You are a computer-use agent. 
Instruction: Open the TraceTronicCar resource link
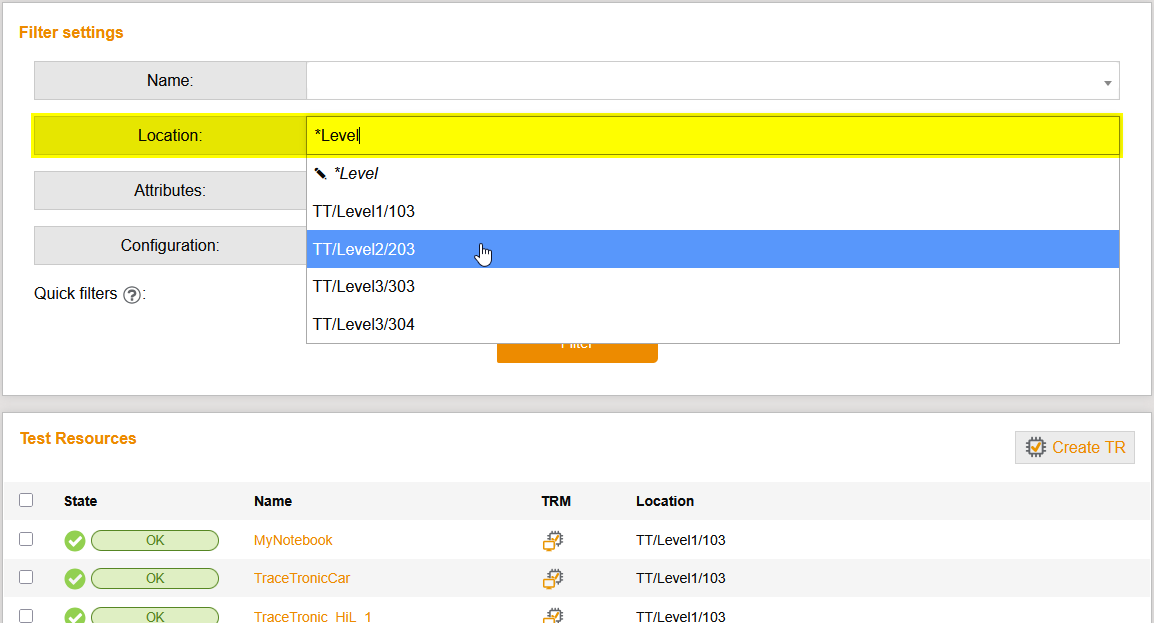point(302,578)
